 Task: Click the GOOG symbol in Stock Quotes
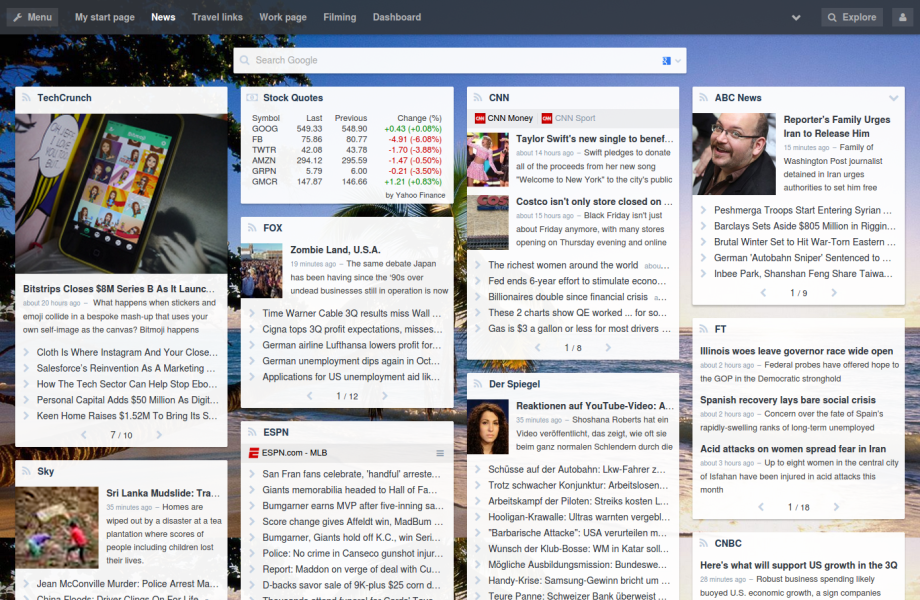265,128
